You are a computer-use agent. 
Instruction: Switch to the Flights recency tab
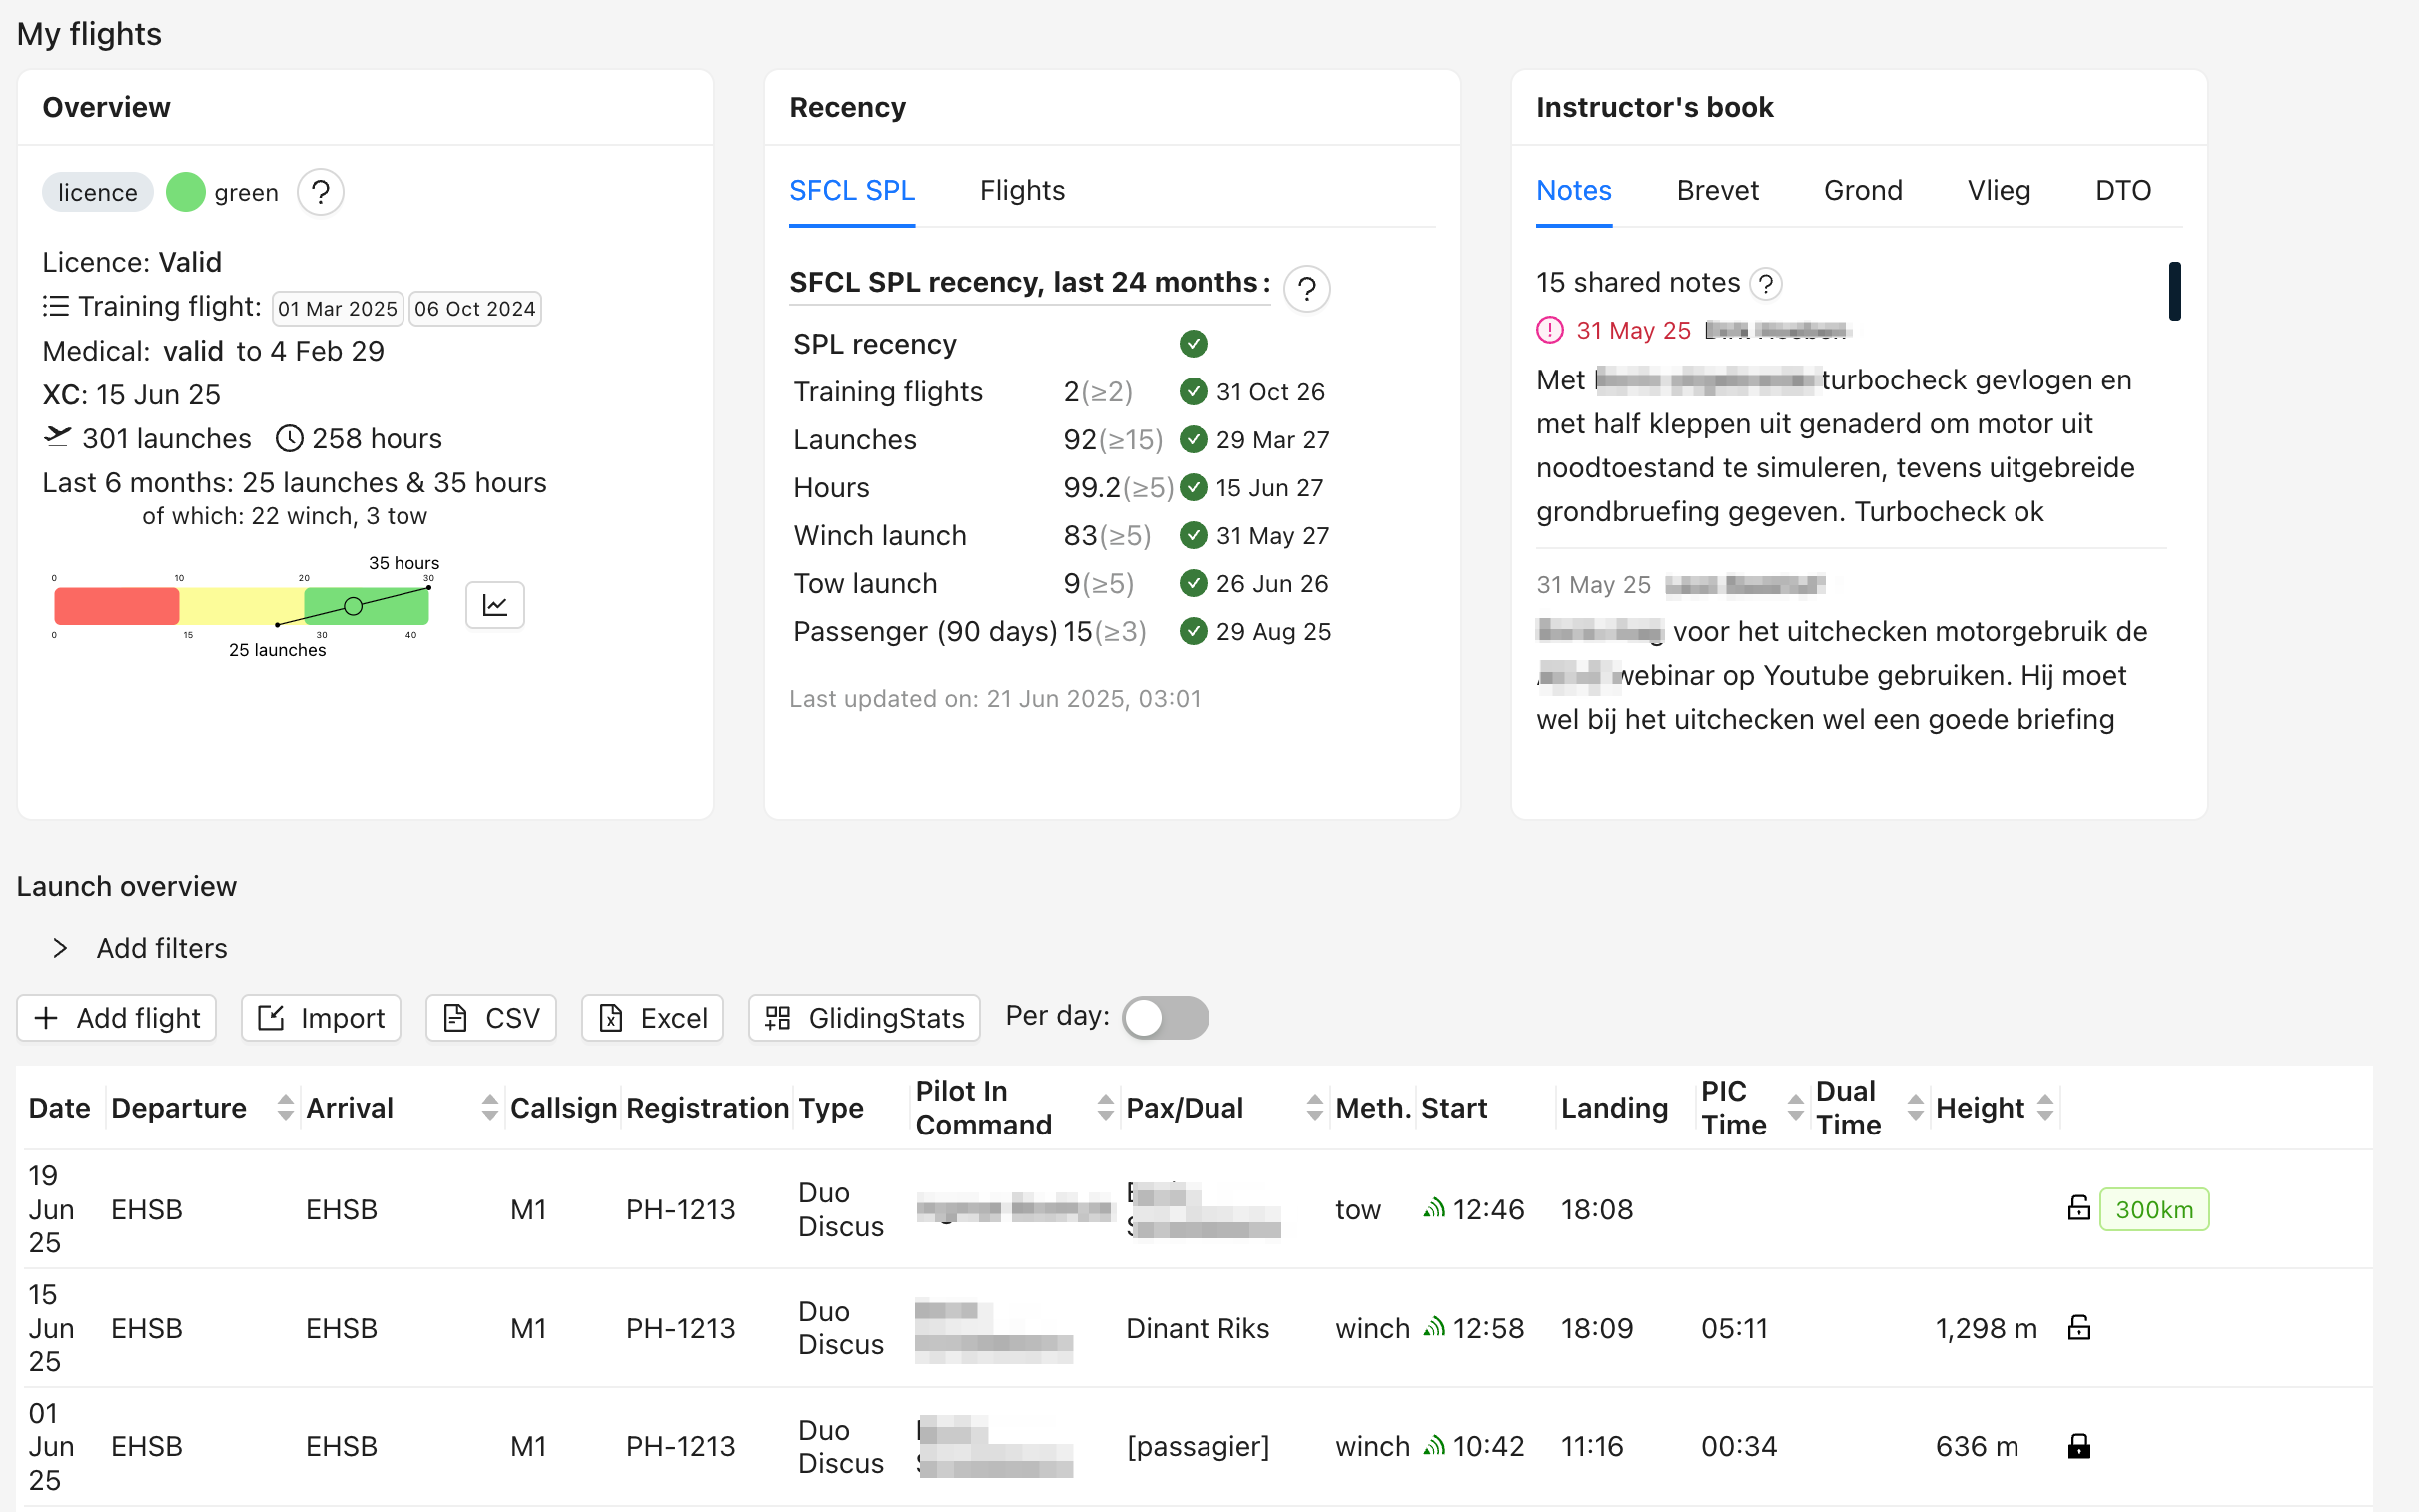tap(1022, 190)
